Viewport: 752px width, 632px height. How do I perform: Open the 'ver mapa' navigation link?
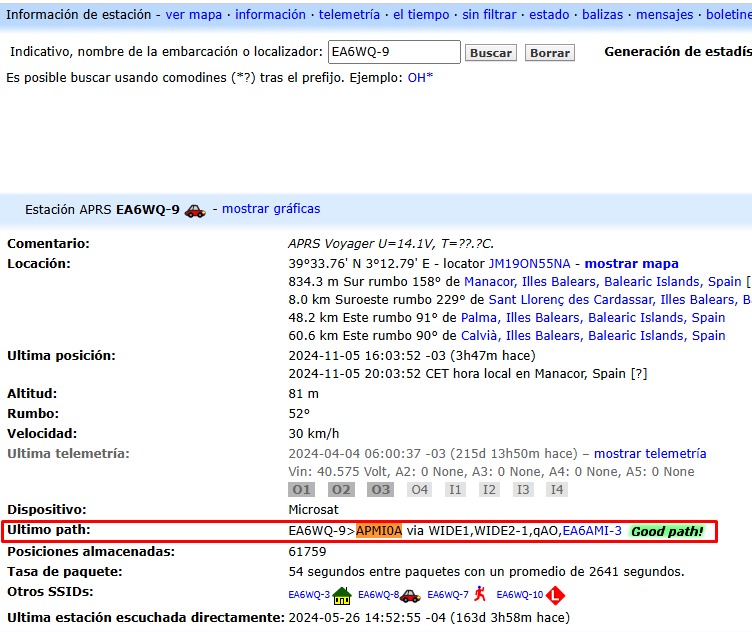pos(194,15)
